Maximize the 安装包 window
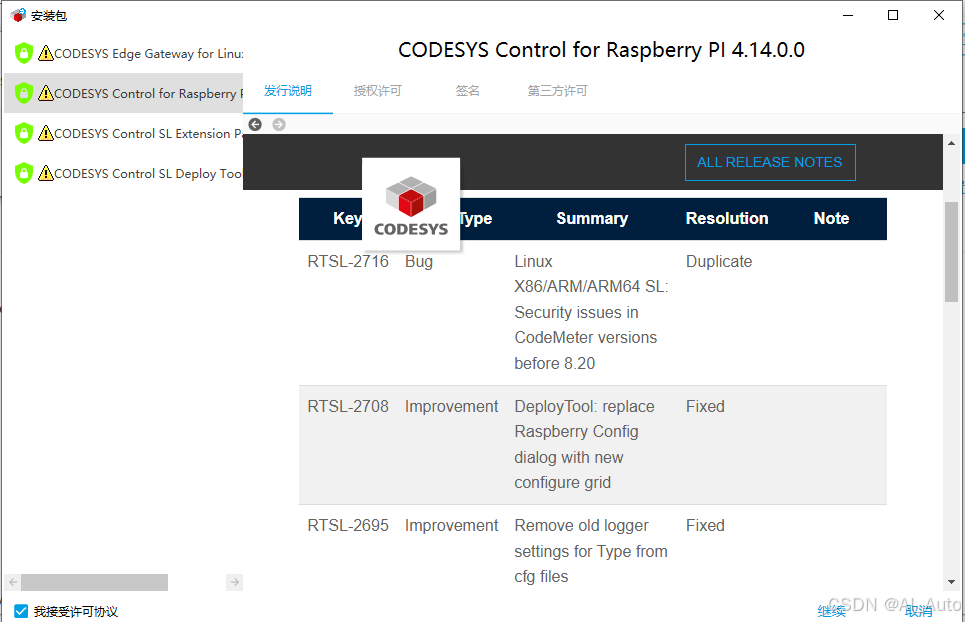Viewport: 965px width, 622px height. coord(893,15)
